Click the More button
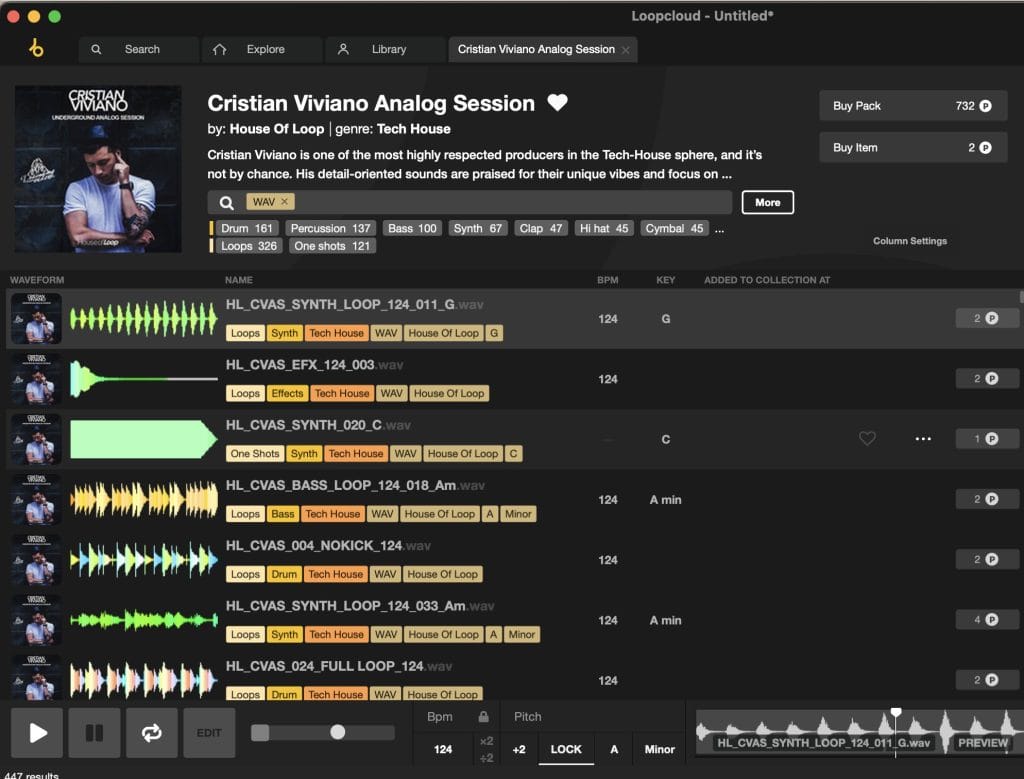 pos(768,202)
